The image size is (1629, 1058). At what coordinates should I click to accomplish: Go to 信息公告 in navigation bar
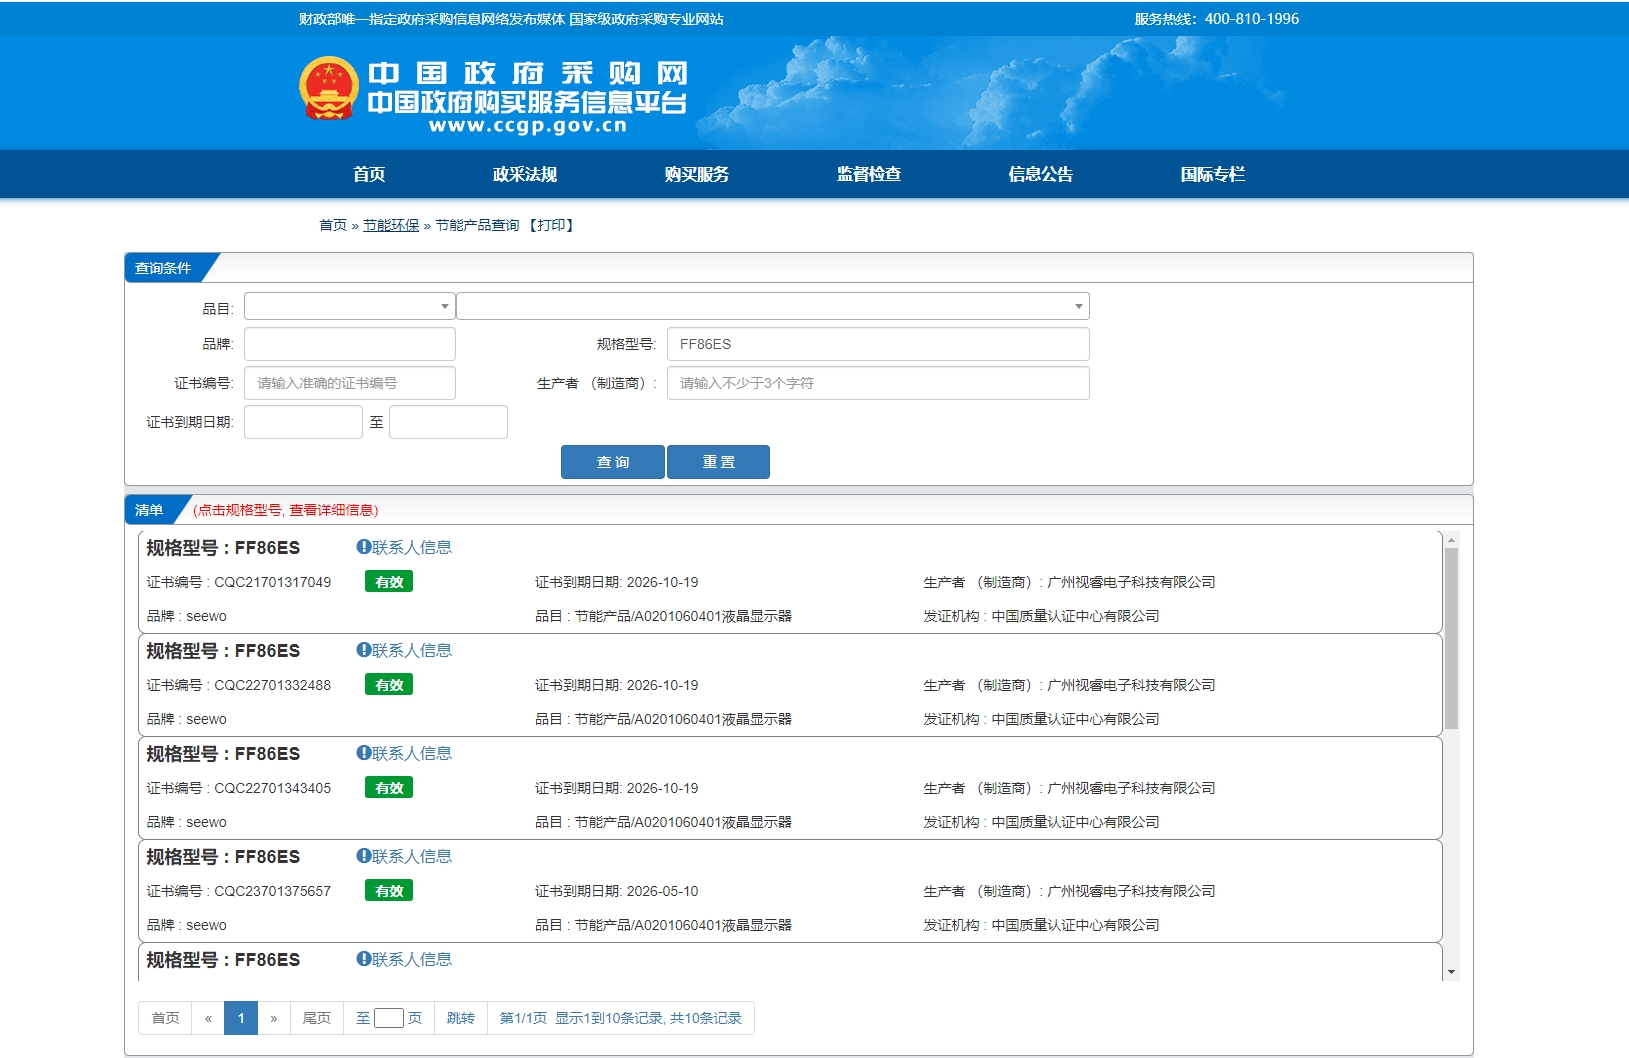tap(1040, 174)
